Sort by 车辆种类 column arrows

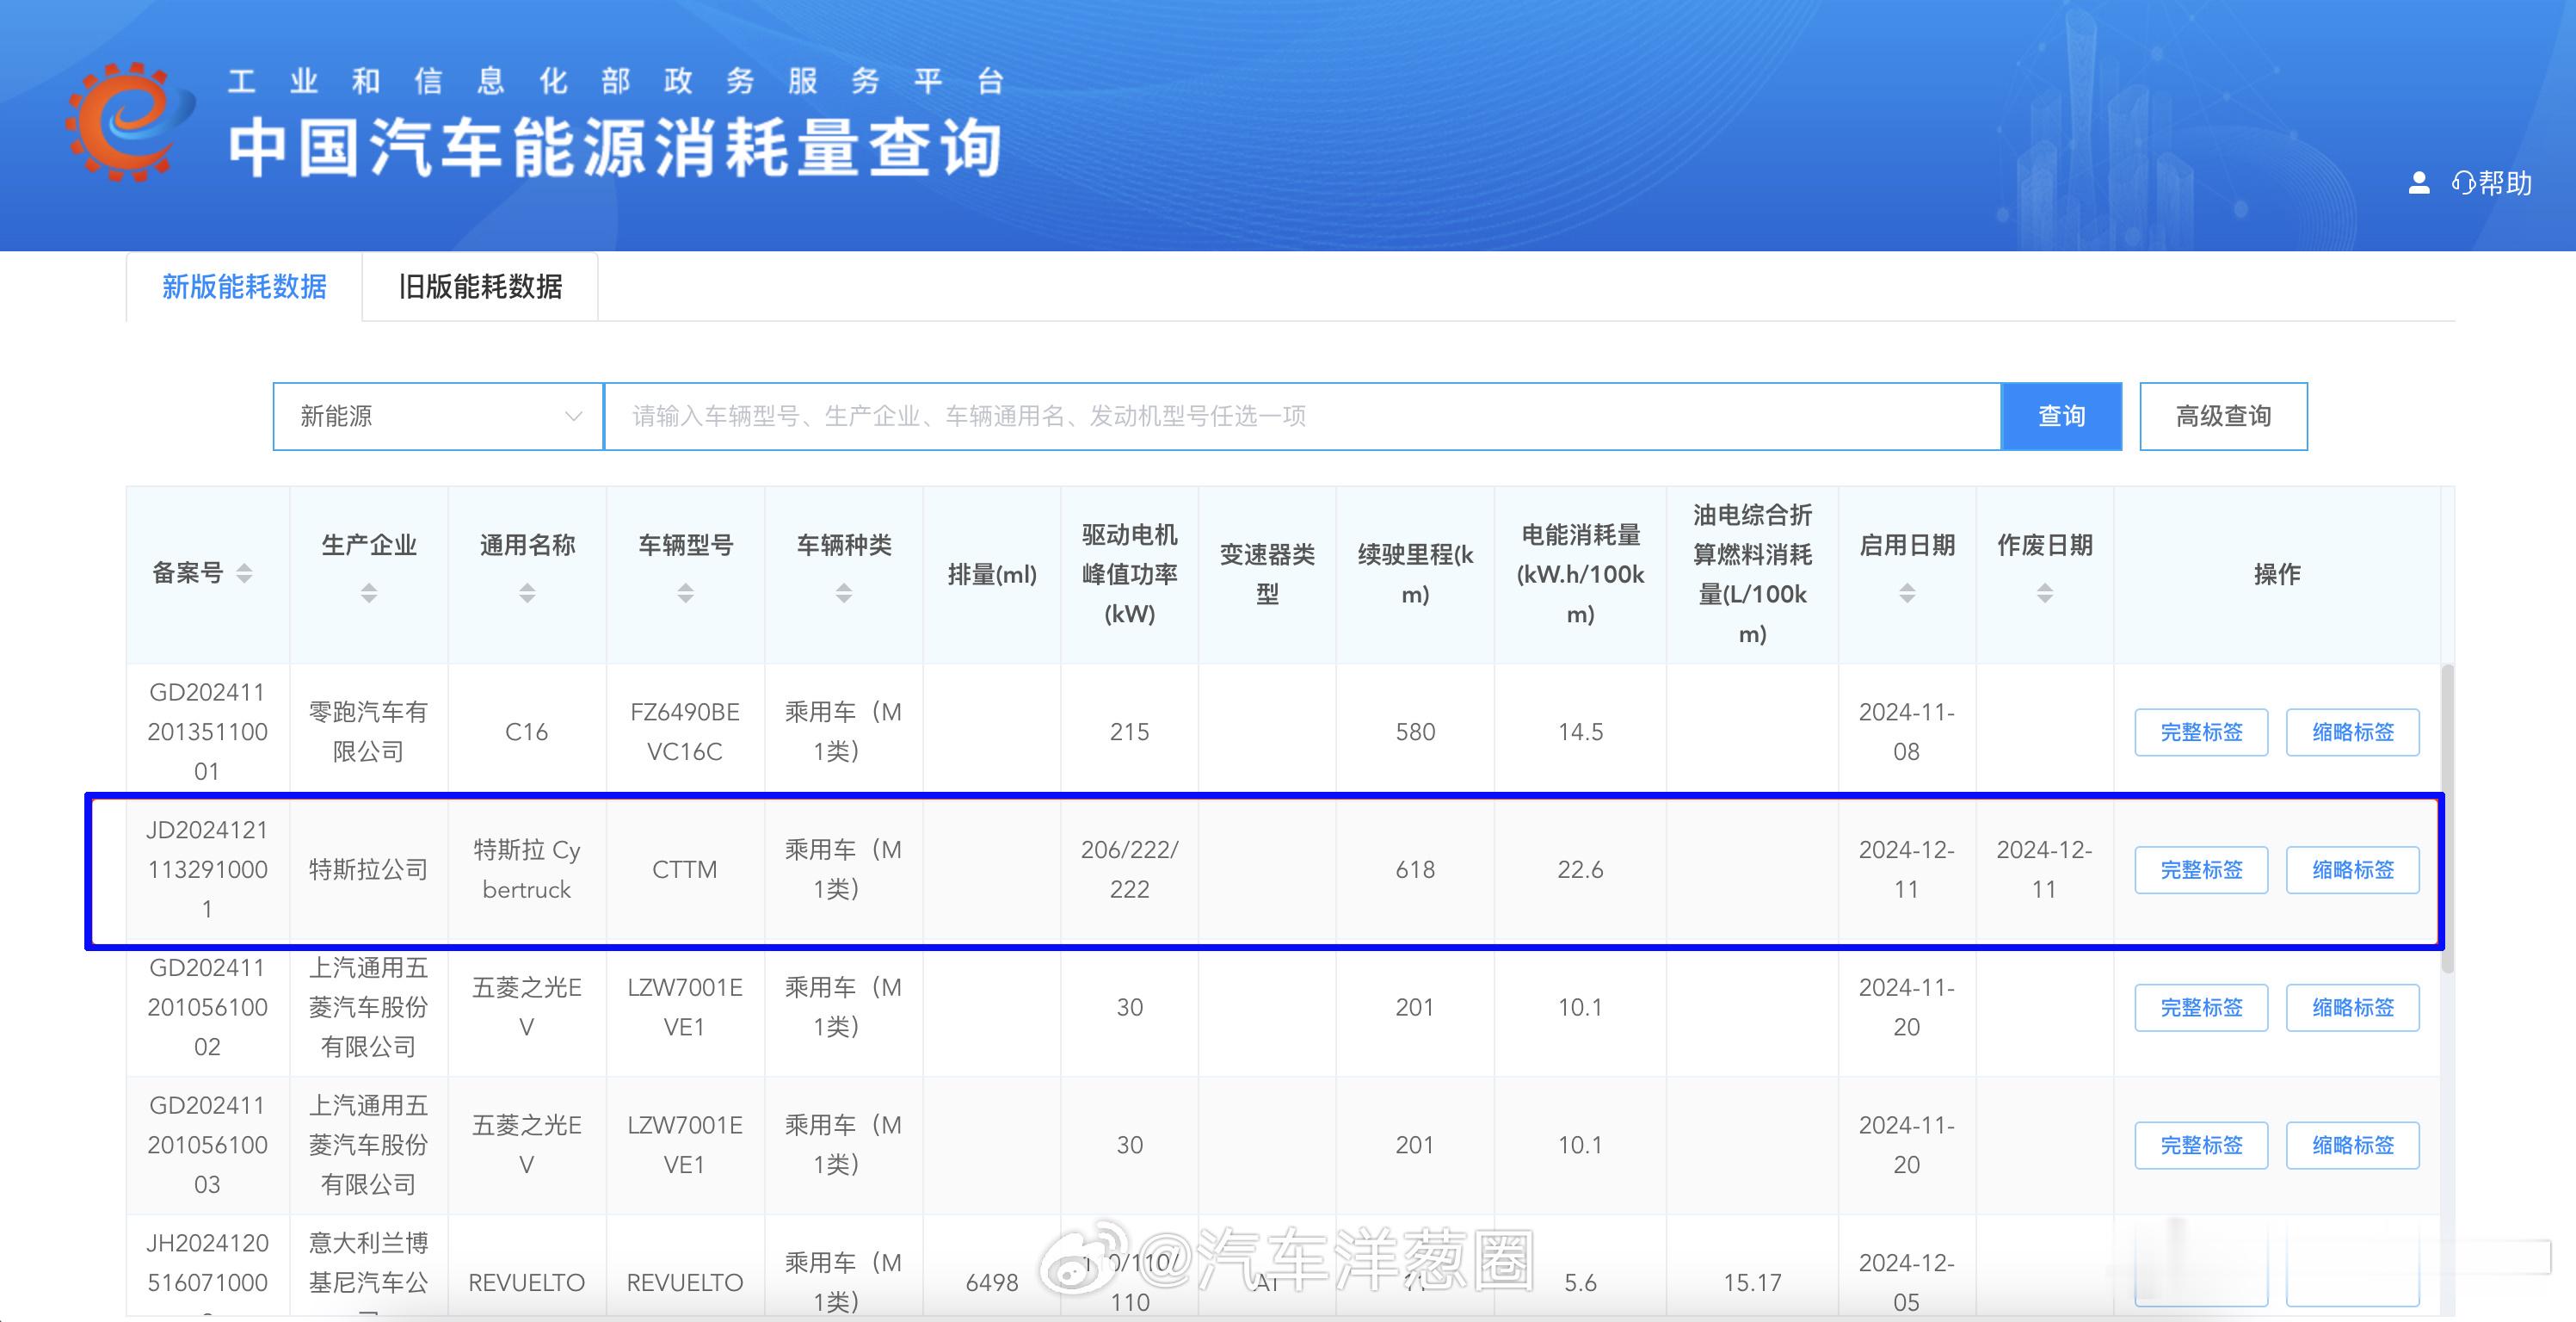[x=844, y=593]
